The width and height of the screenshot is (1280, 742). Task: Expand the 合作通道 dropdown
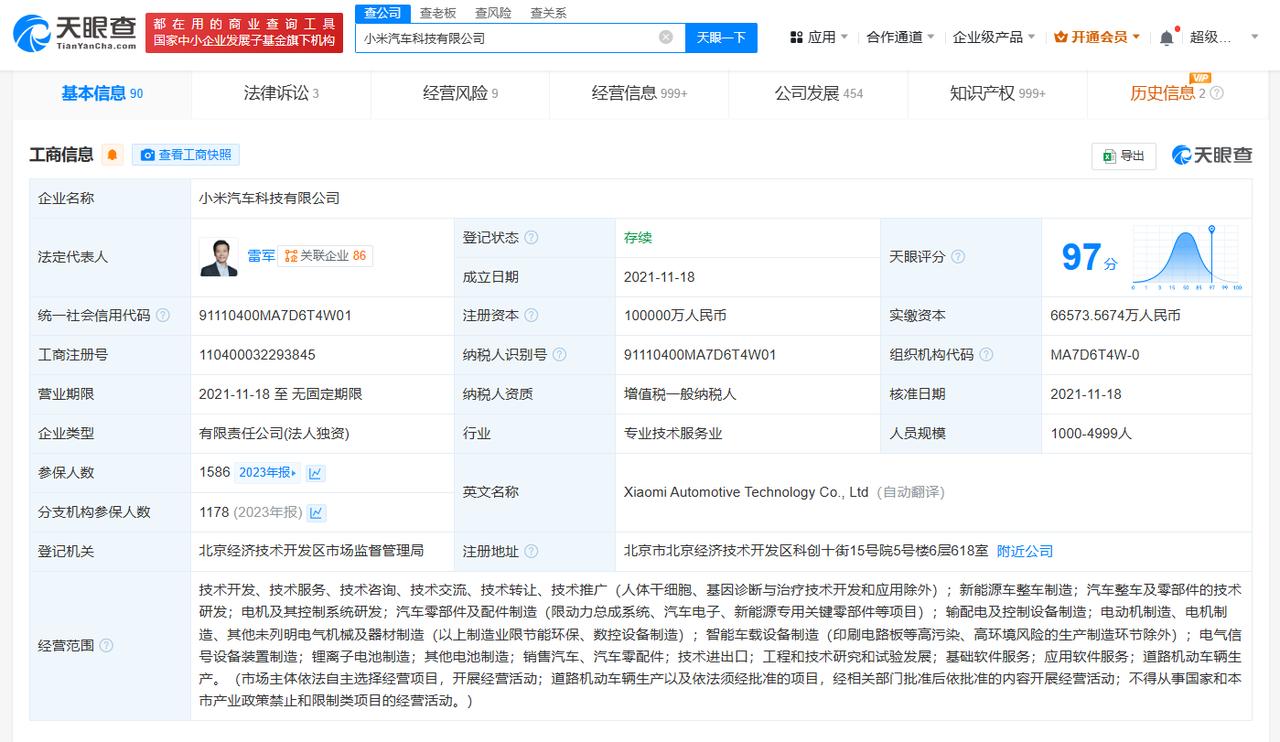pyautogui.click(x=900, y=37)
